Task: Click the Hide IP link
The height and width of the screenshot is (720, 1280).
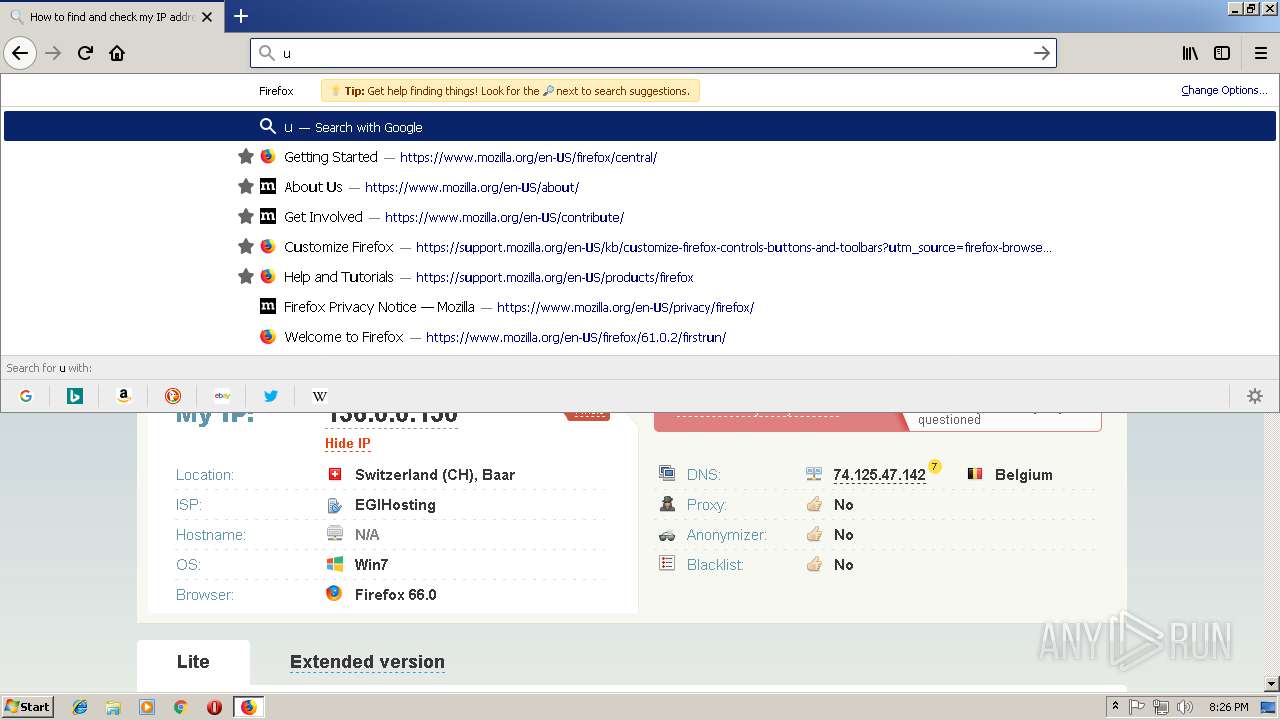Action: pyautogui.click(x=348, y=443)
